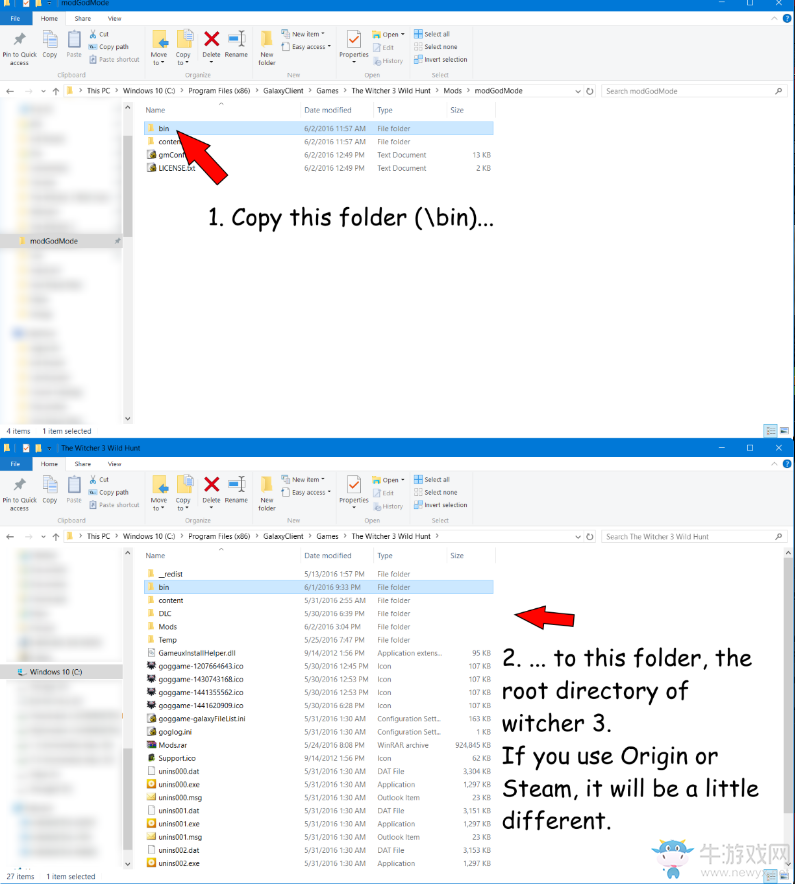Click Cut in modGodMode window ribbon
Screen dimensions: 795x884
[99, 34]
